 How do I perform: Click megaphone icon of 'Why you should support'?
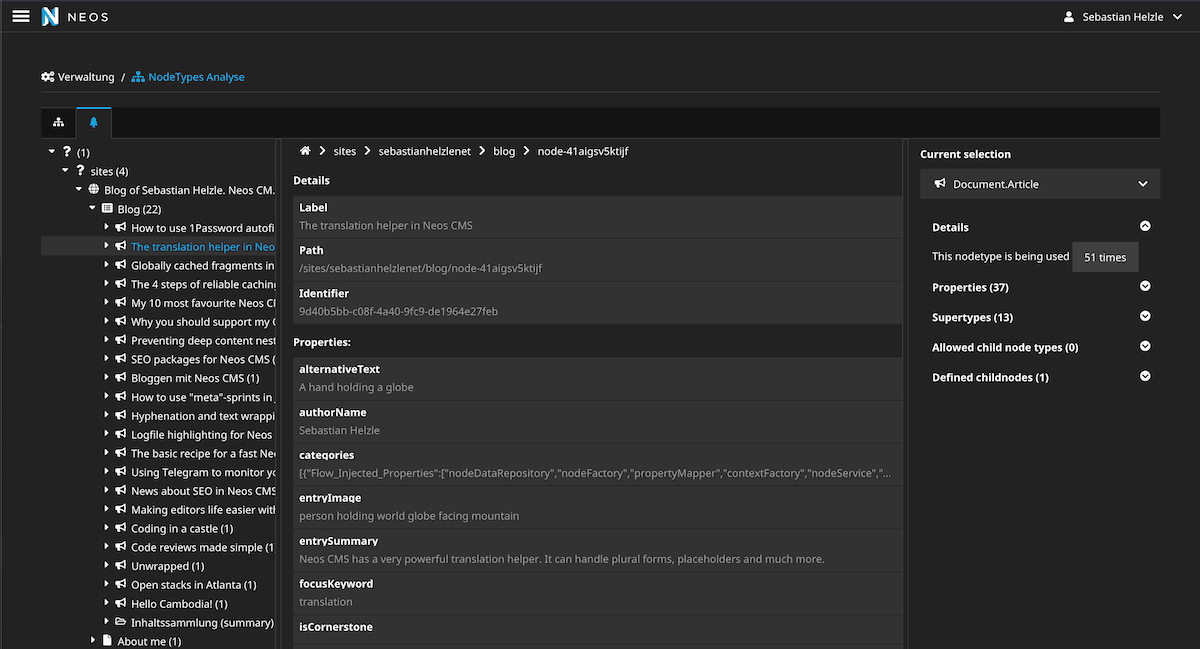pos(120,322)
